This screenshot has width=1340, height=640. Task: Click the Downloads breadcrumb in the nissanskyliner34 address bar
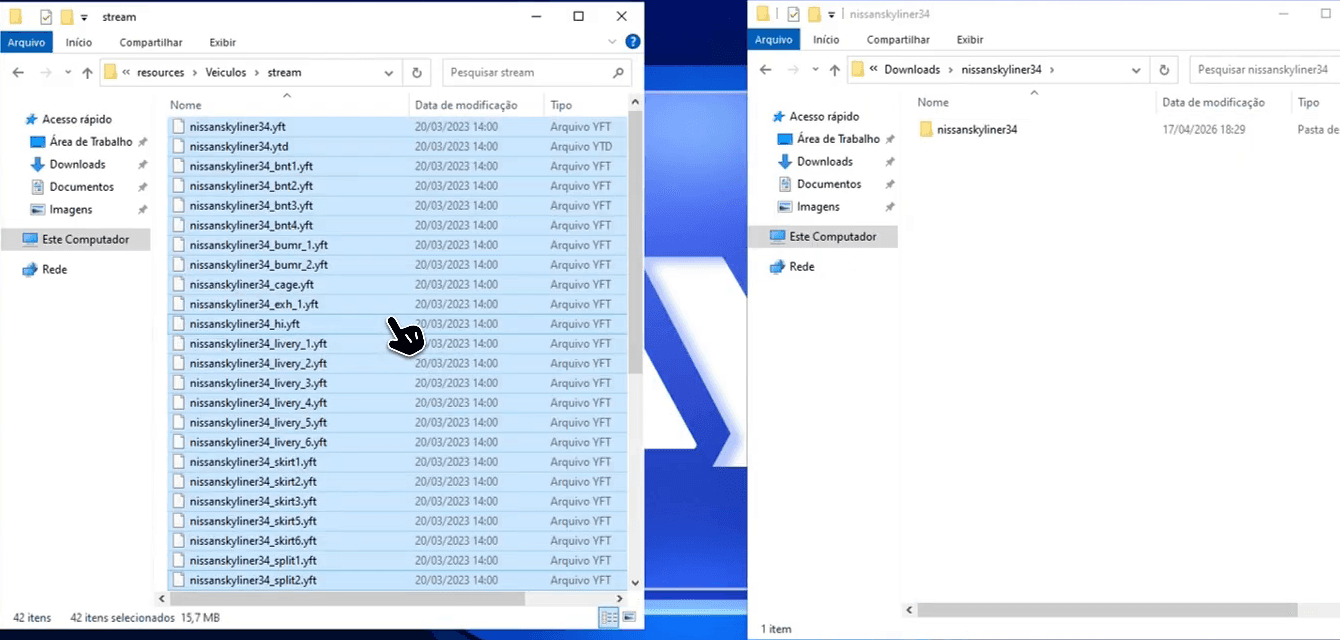click(x=912, y=70)
